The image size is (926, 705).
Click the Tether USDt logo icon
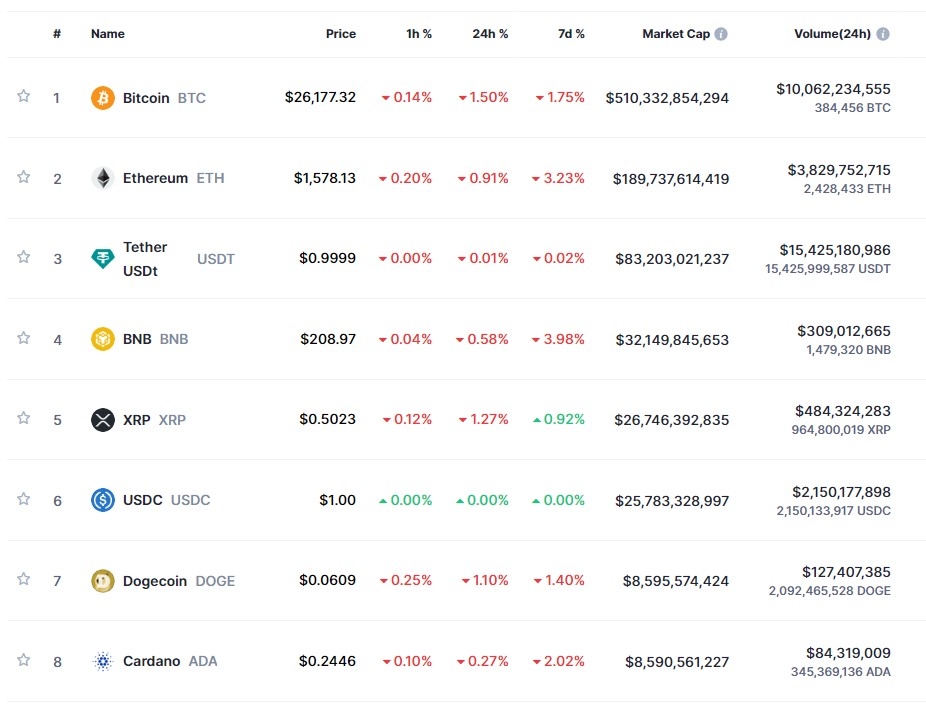tap(103, 259)
